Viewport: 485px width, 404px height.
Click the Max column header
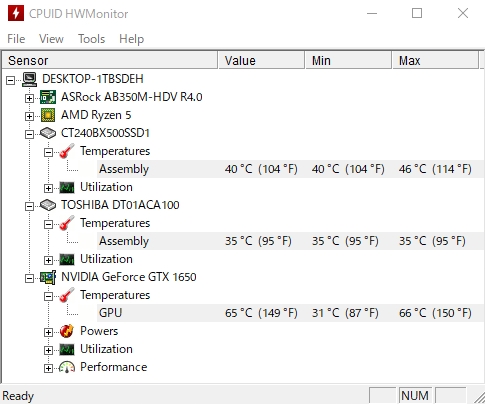click(x=435, y=60)
